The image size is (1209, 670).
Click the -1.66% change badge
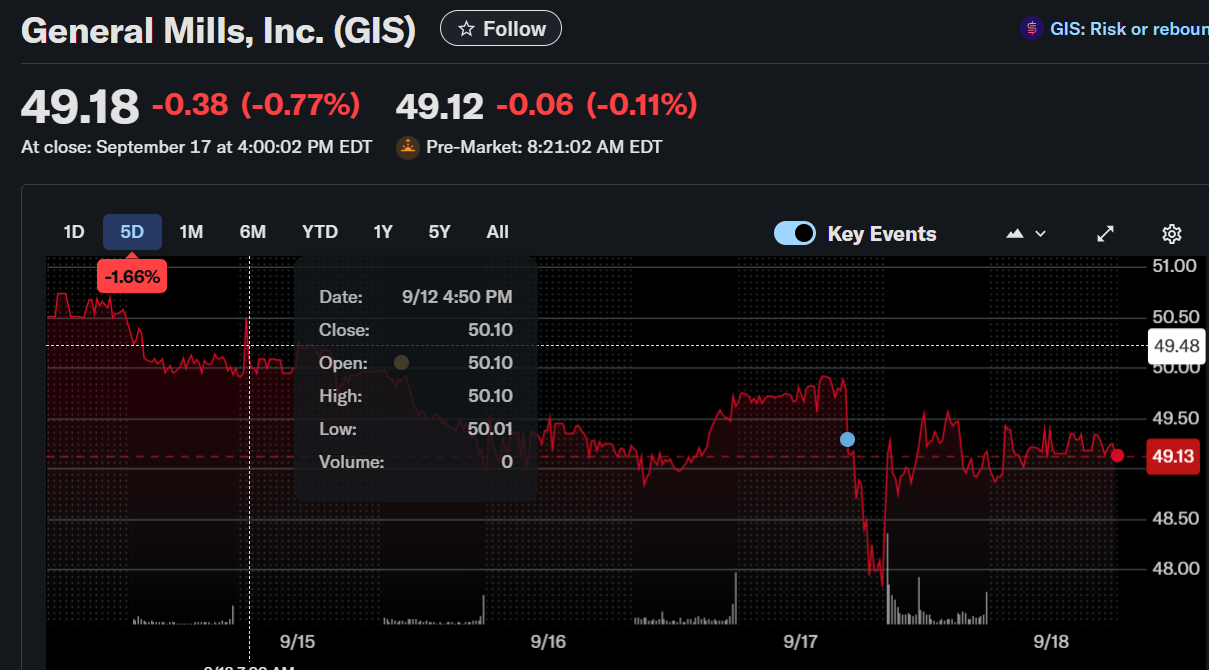(132, 277)
